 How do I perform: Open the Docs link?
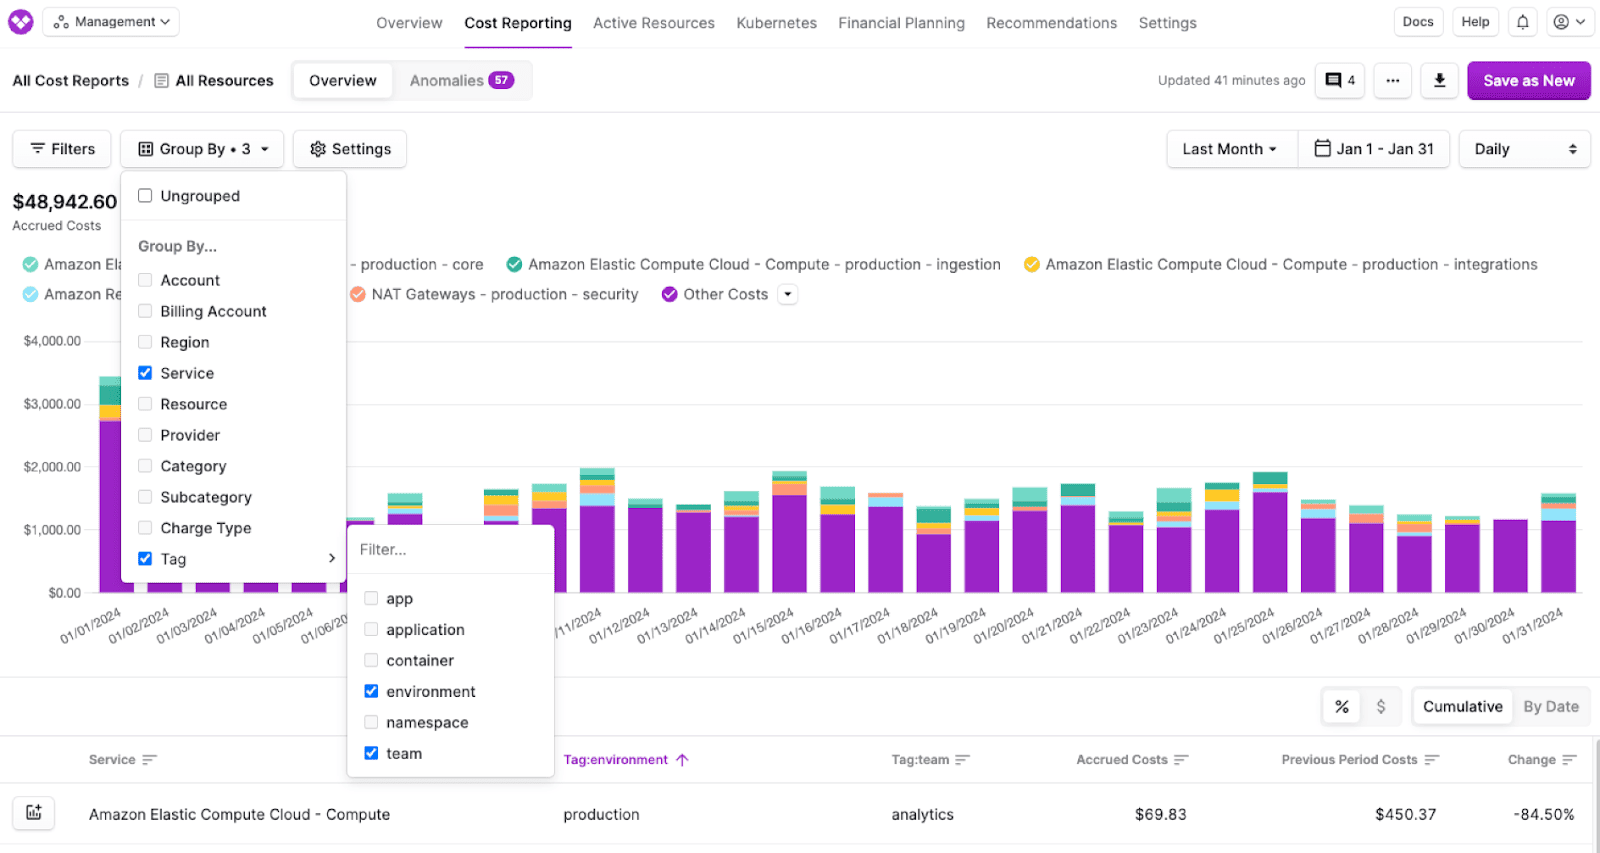[x=1418, y=22]
